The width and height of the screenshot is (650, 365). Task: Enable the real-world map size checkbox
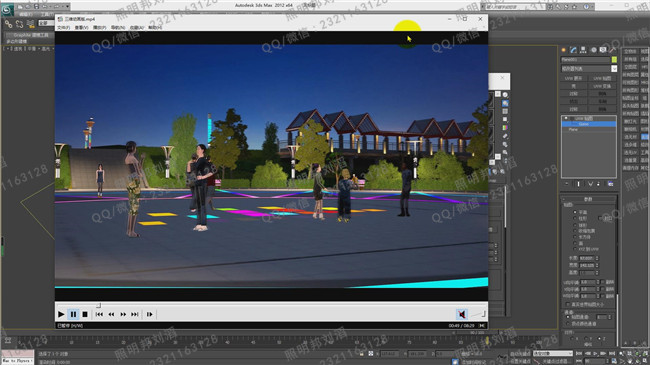pos(568,304)
